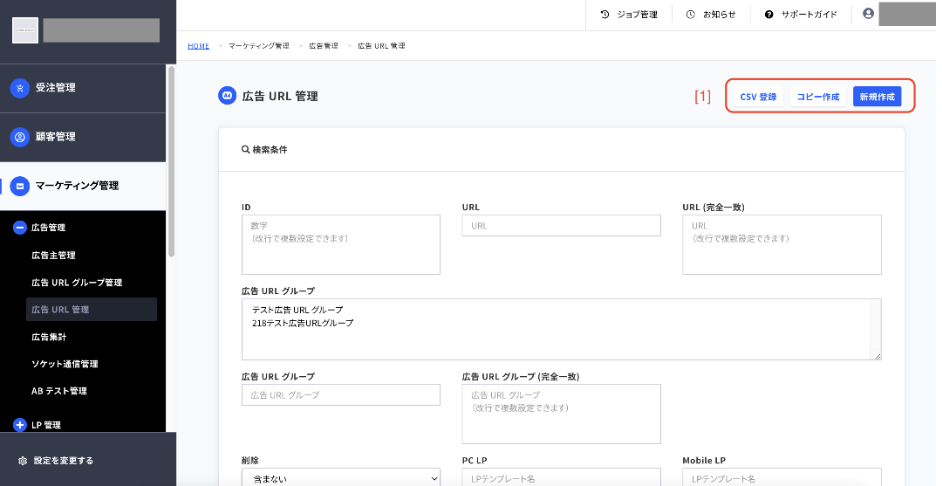The height and width of the screenshot is (486, 942).
Task: Click the CSV 登録 button
Action: click(x=758, y=97)
